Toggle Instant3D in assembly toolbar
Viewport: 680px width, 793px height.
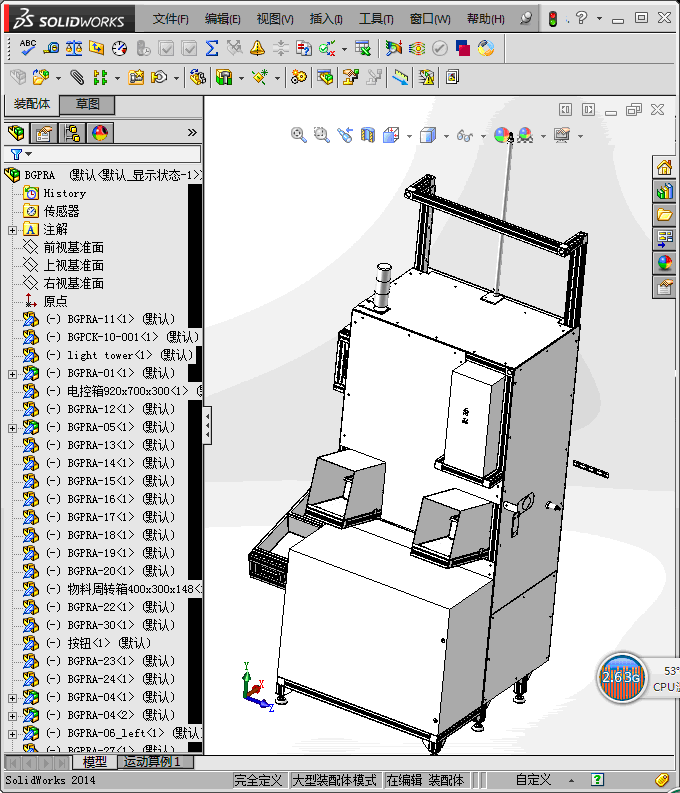pos(400,77)
